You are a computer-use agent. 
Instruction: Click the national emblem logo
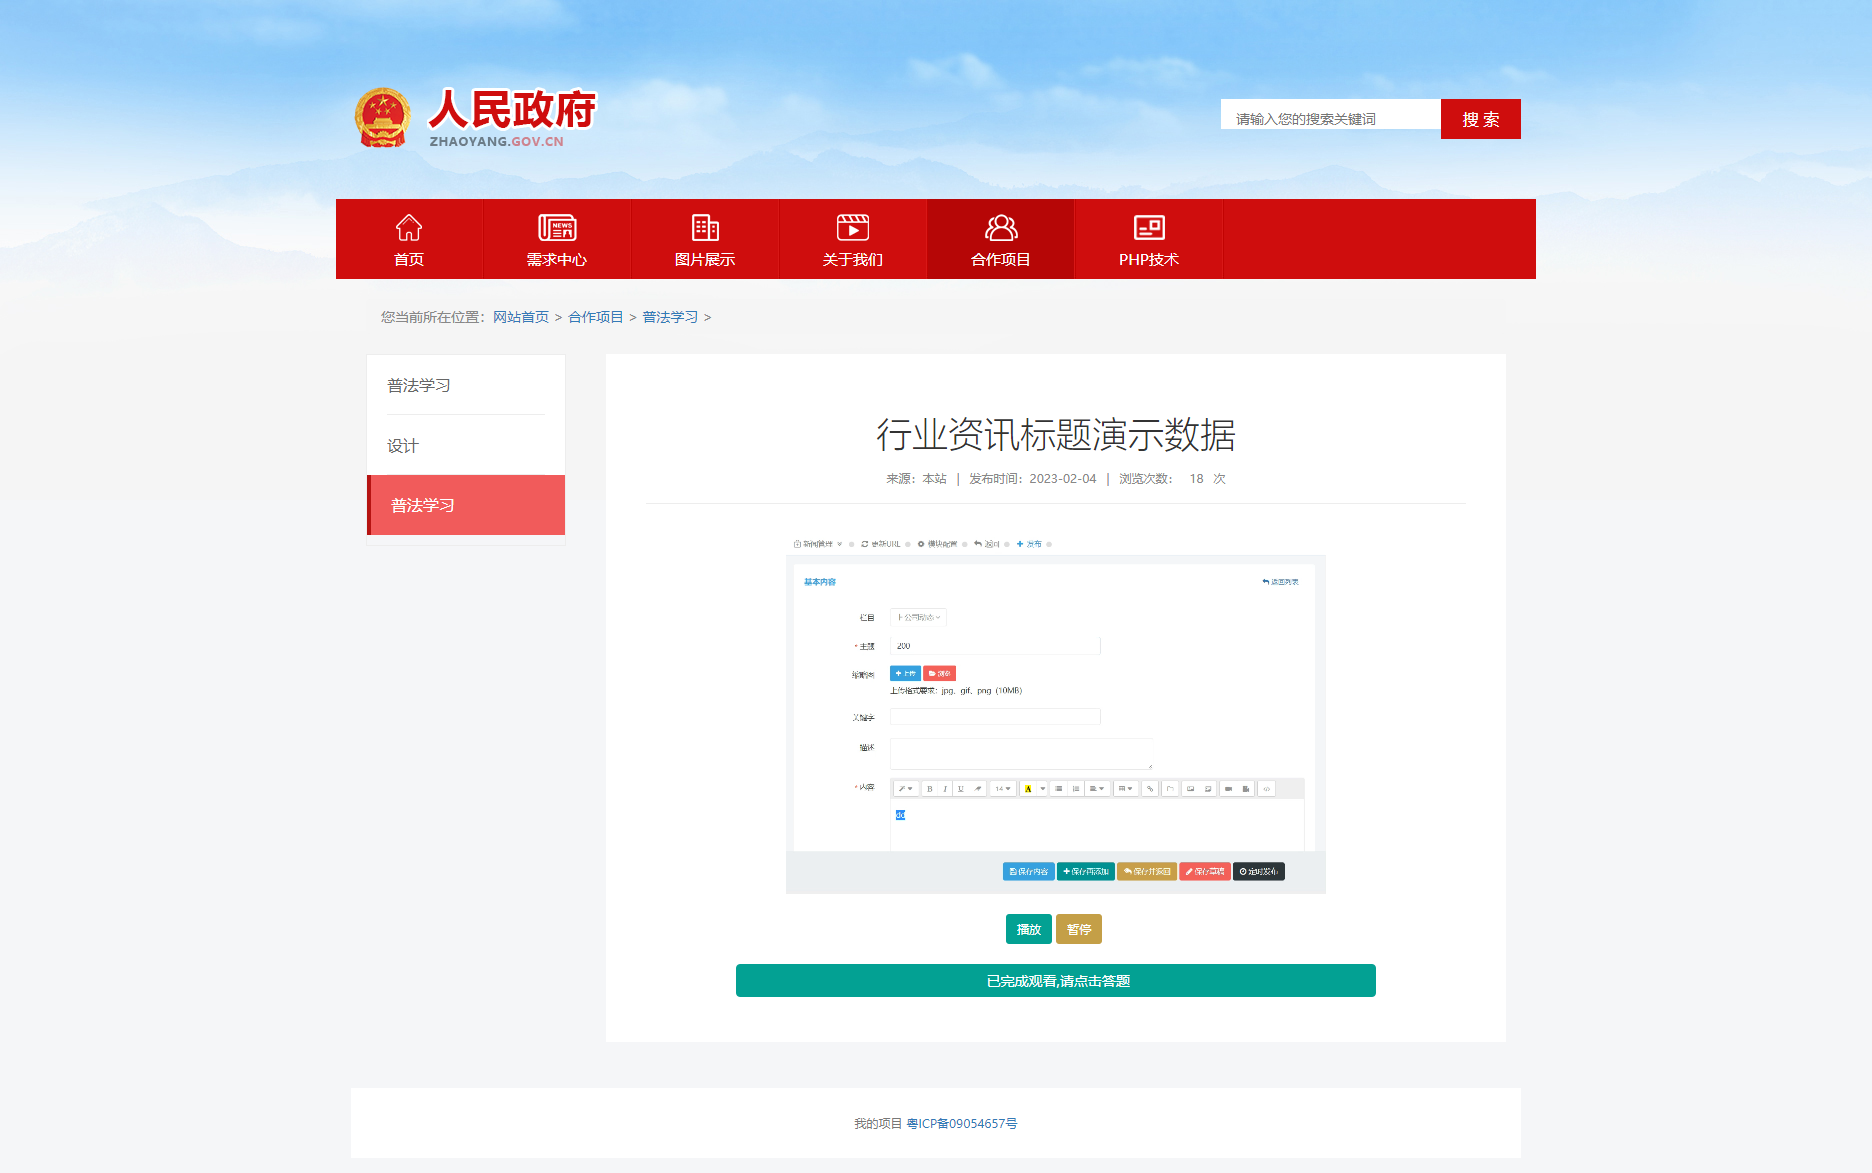coord(382,118)
